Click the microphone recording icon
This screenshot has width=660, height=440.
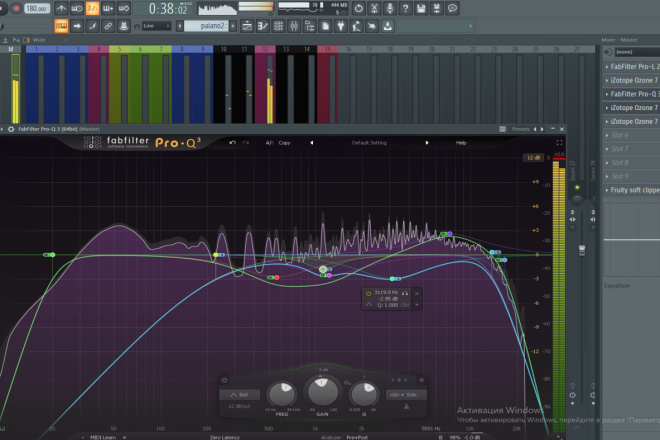click(x=390, y=8)
